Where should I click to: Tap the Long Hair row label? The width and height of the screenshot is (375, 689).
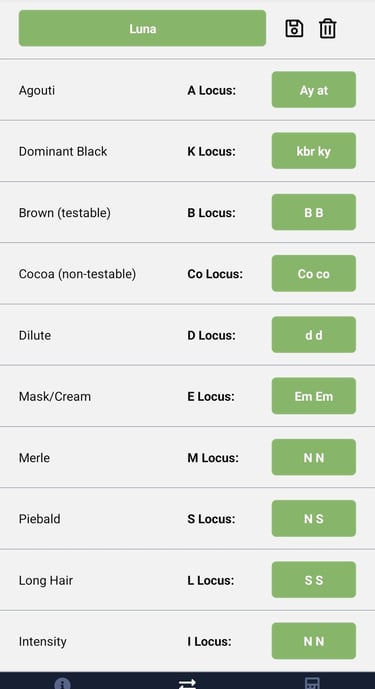(46, 580)
